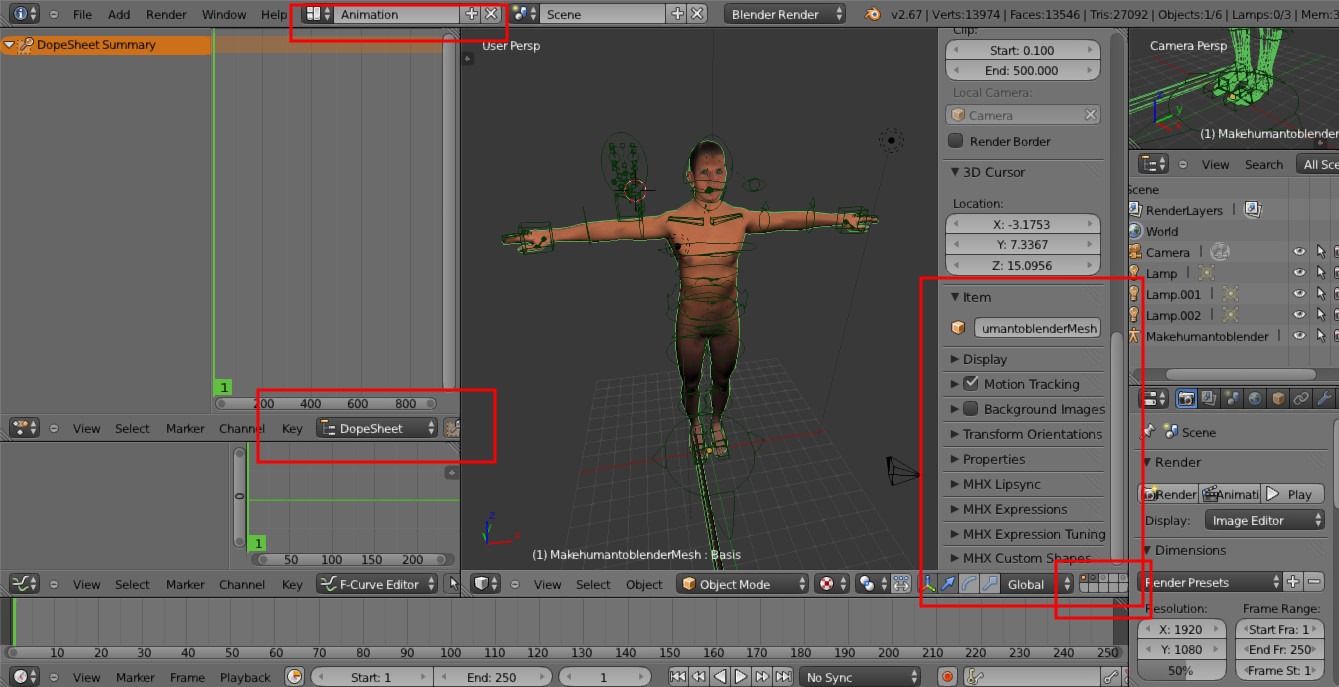Viewport: 1339px width, 687px height.
Task: Open World properties via globe icon
Action: pyautogui.click(x=1253, y=399)
